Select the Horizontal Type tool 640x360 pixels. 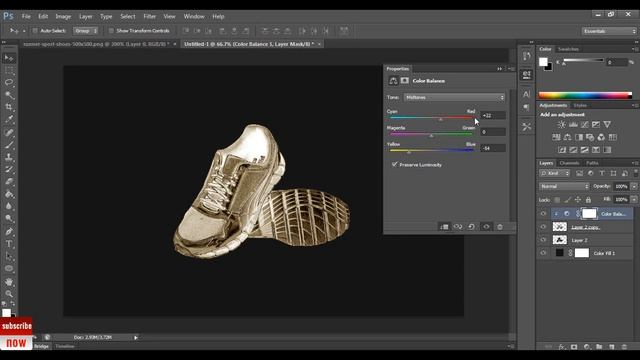coord(9,244)
